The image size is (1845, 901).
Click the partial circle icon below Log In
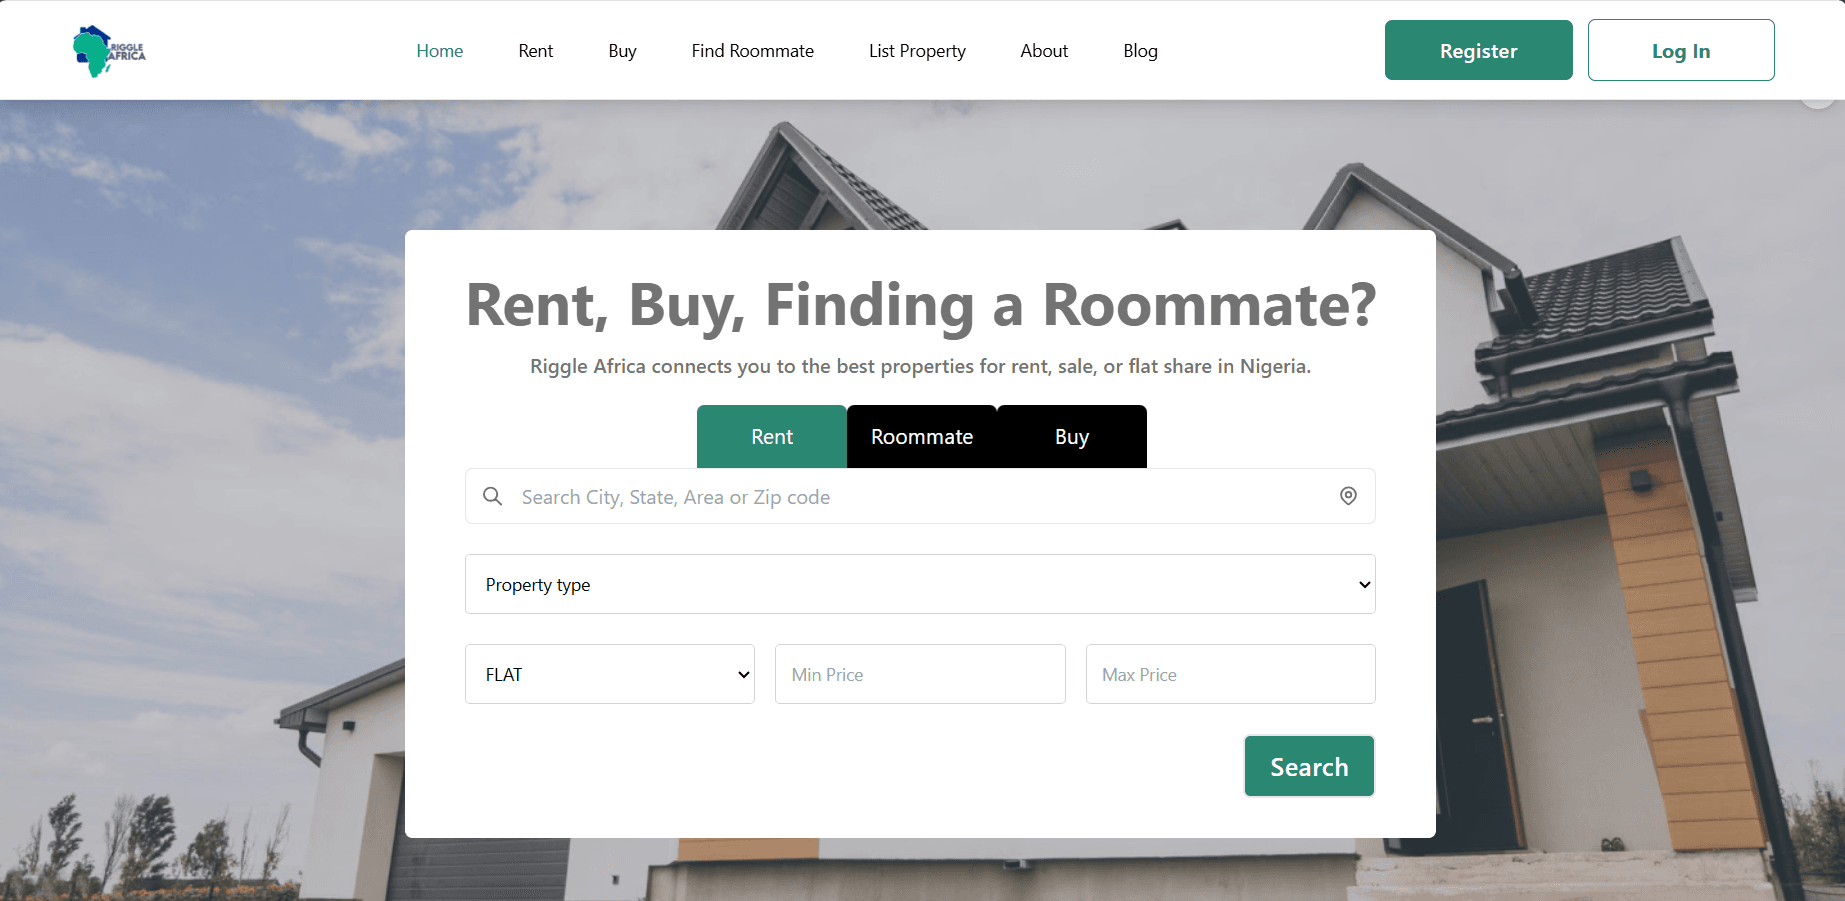(1817, 102)
